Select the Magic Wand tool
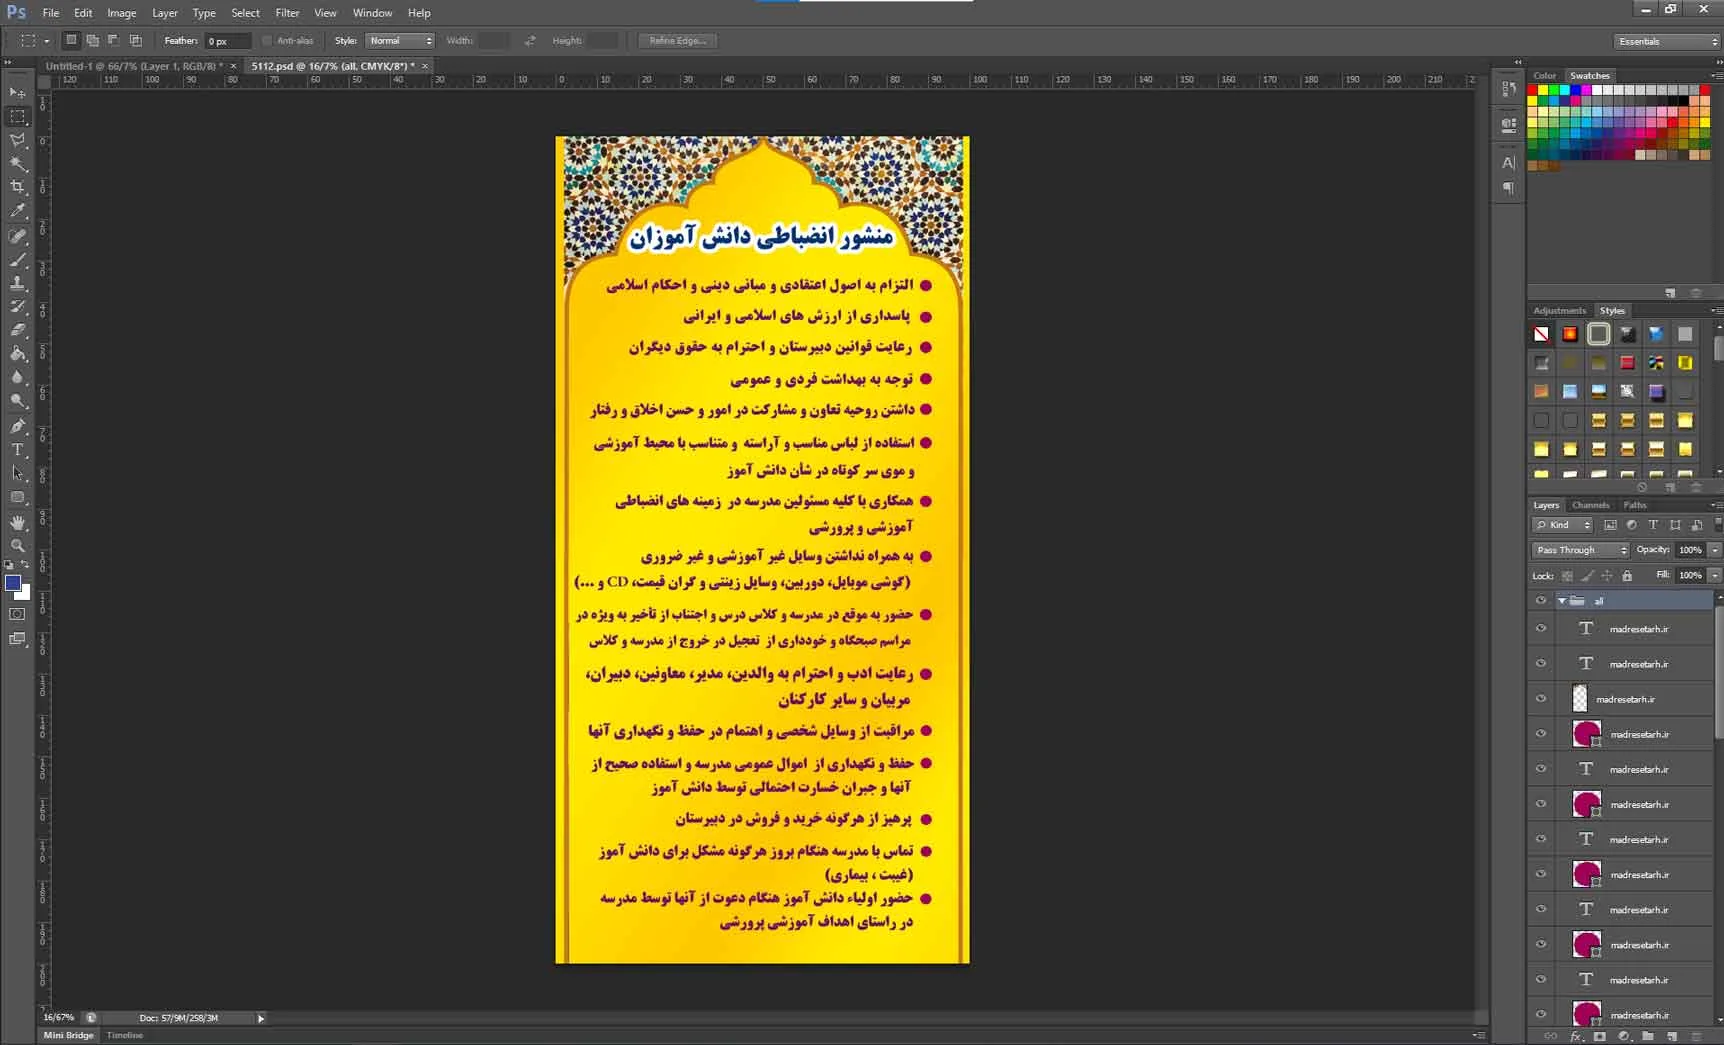1724x1045 pixels. click(x=18, y=164)
